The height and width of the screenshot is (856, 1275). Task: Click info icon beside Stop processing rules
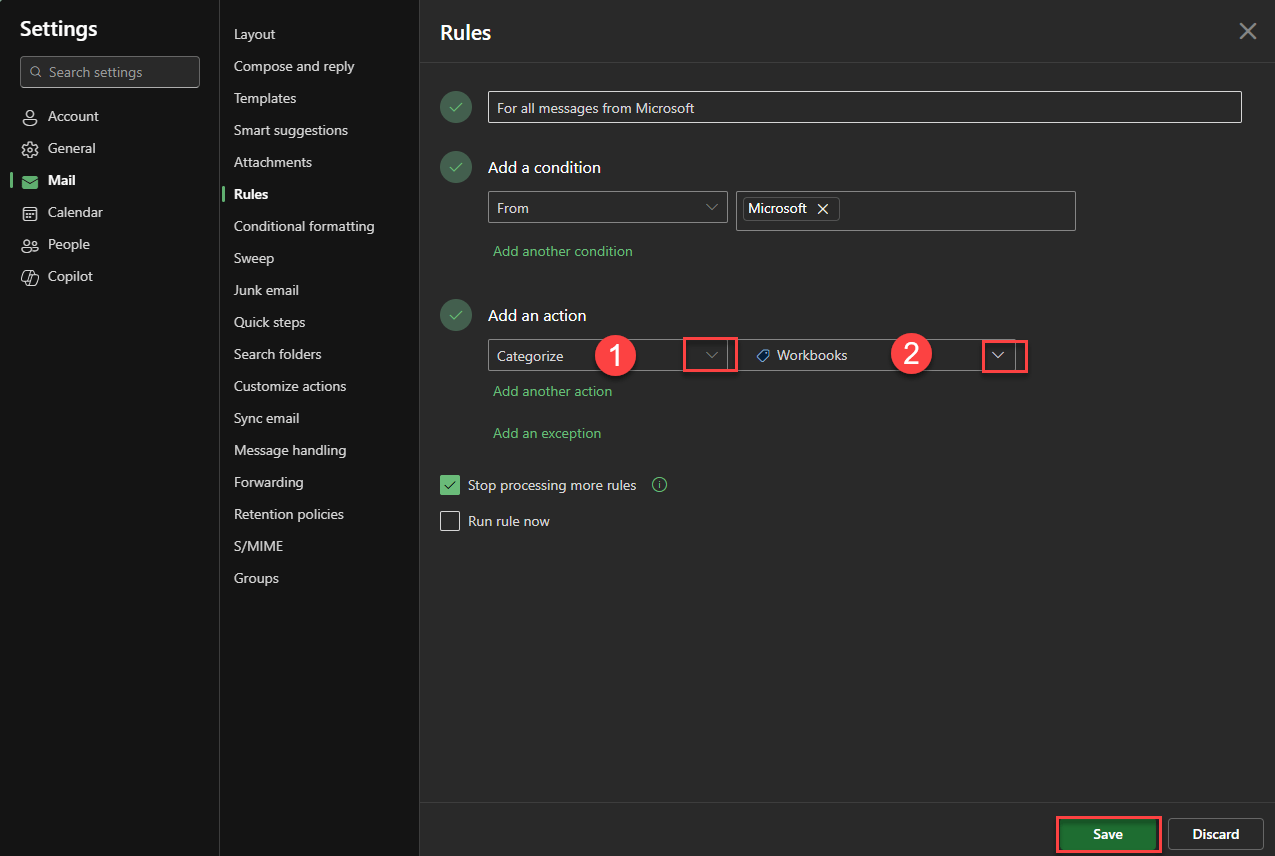pyautogui.click(x=659, y=485)
